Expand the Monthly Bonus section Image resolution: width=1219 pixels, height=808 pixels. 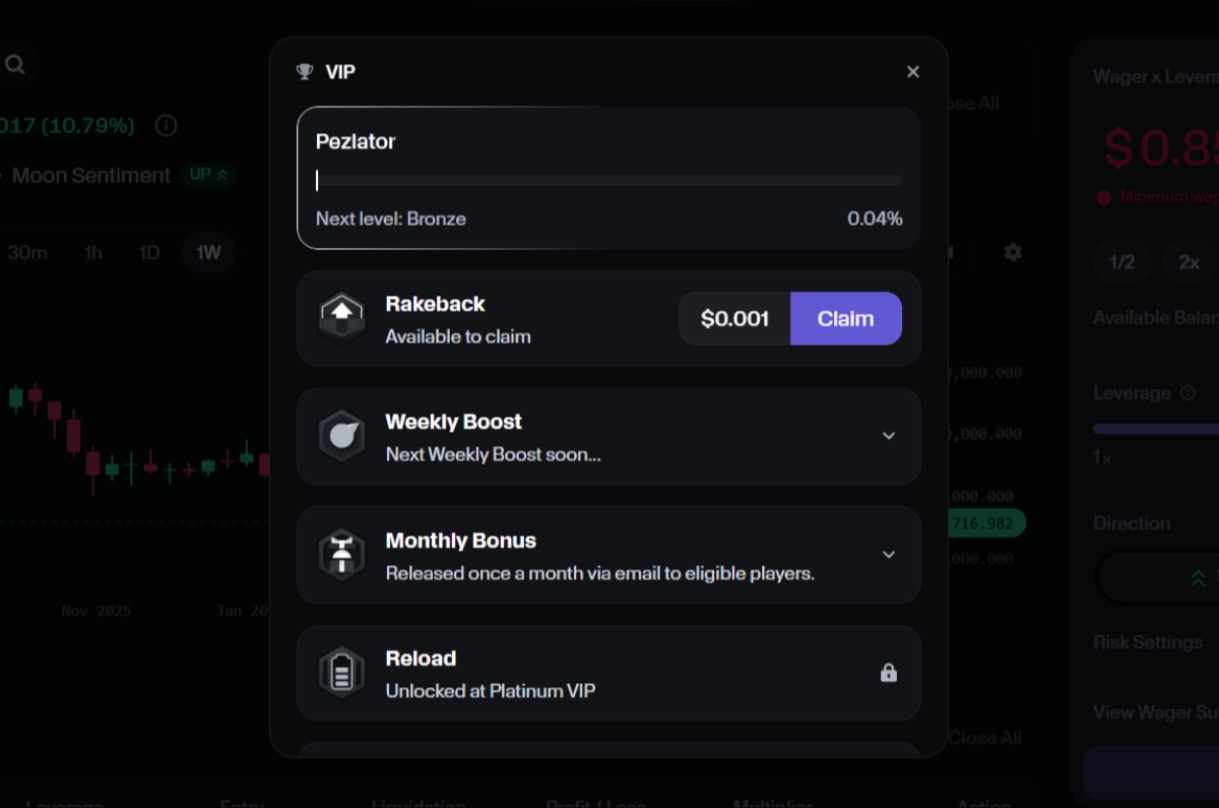[x=889, y=555]
